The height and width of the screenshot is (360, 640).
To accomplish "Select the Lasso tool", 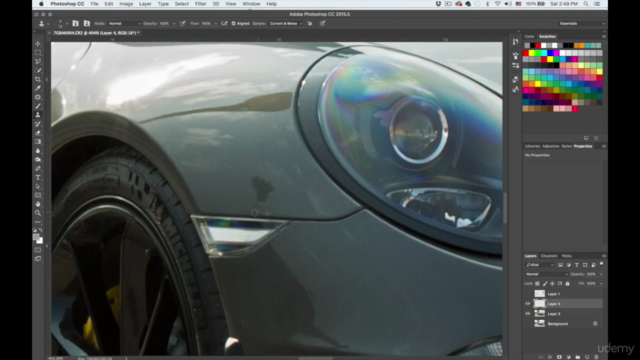I will point(38,62).
